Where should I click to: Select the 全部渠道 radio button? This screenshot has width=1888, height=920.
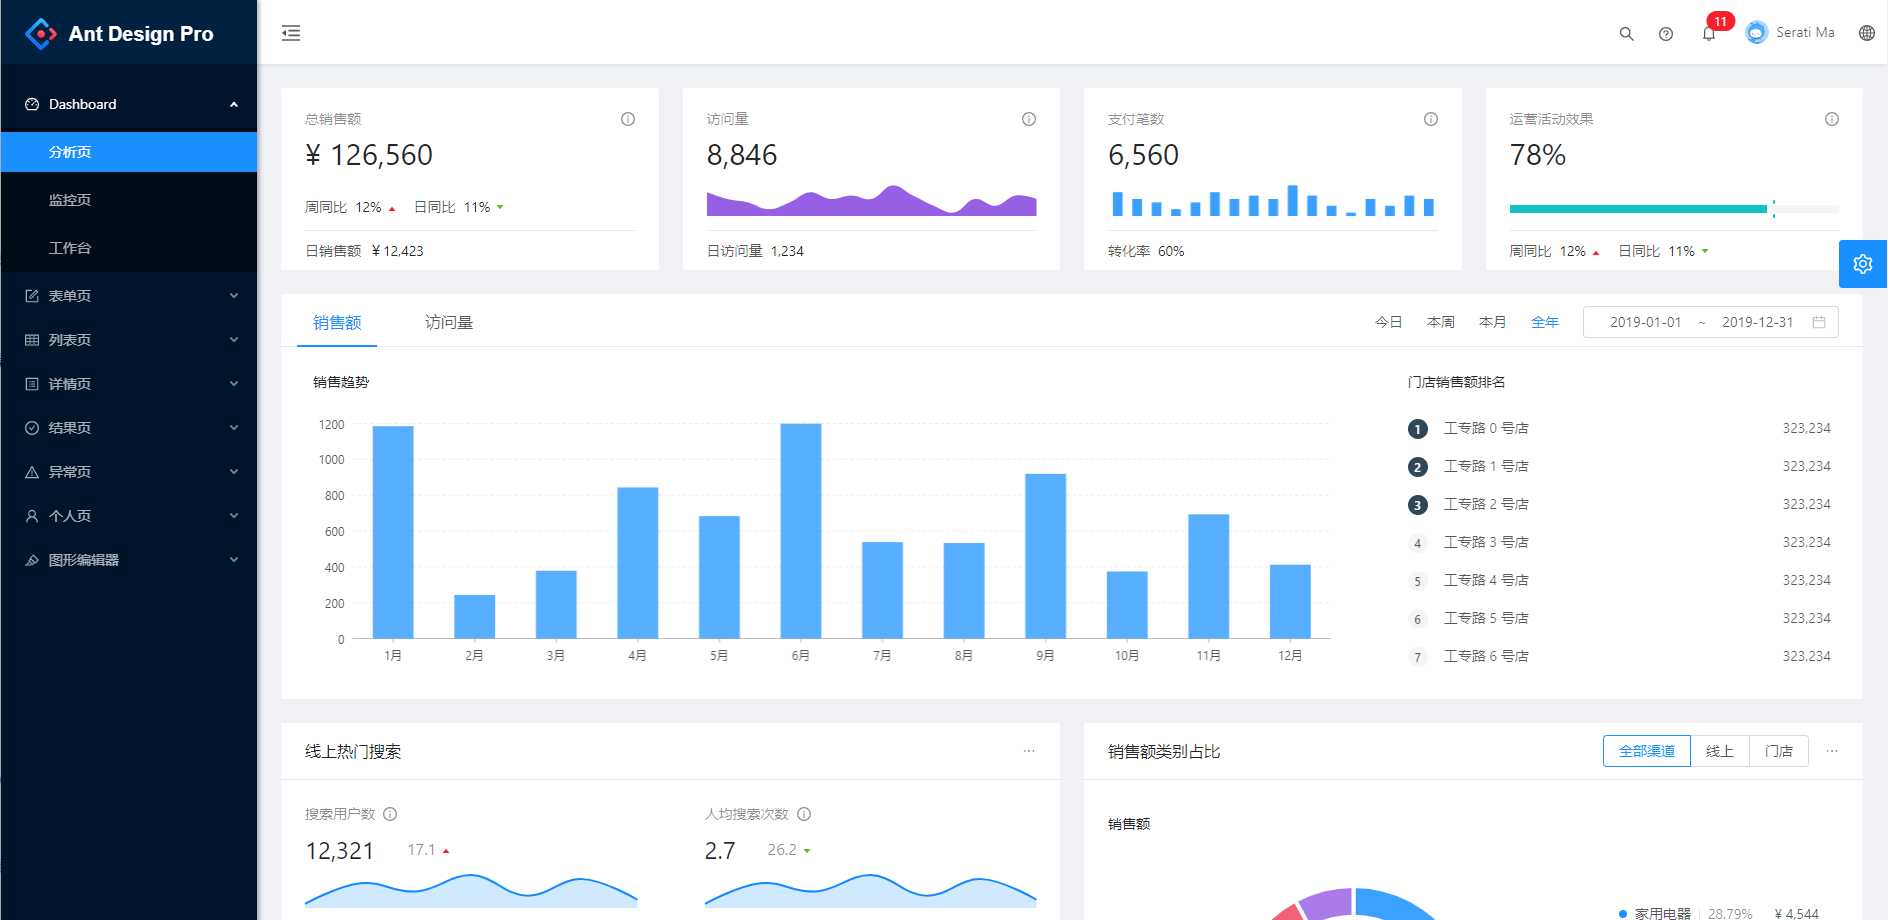[1647, 751]
